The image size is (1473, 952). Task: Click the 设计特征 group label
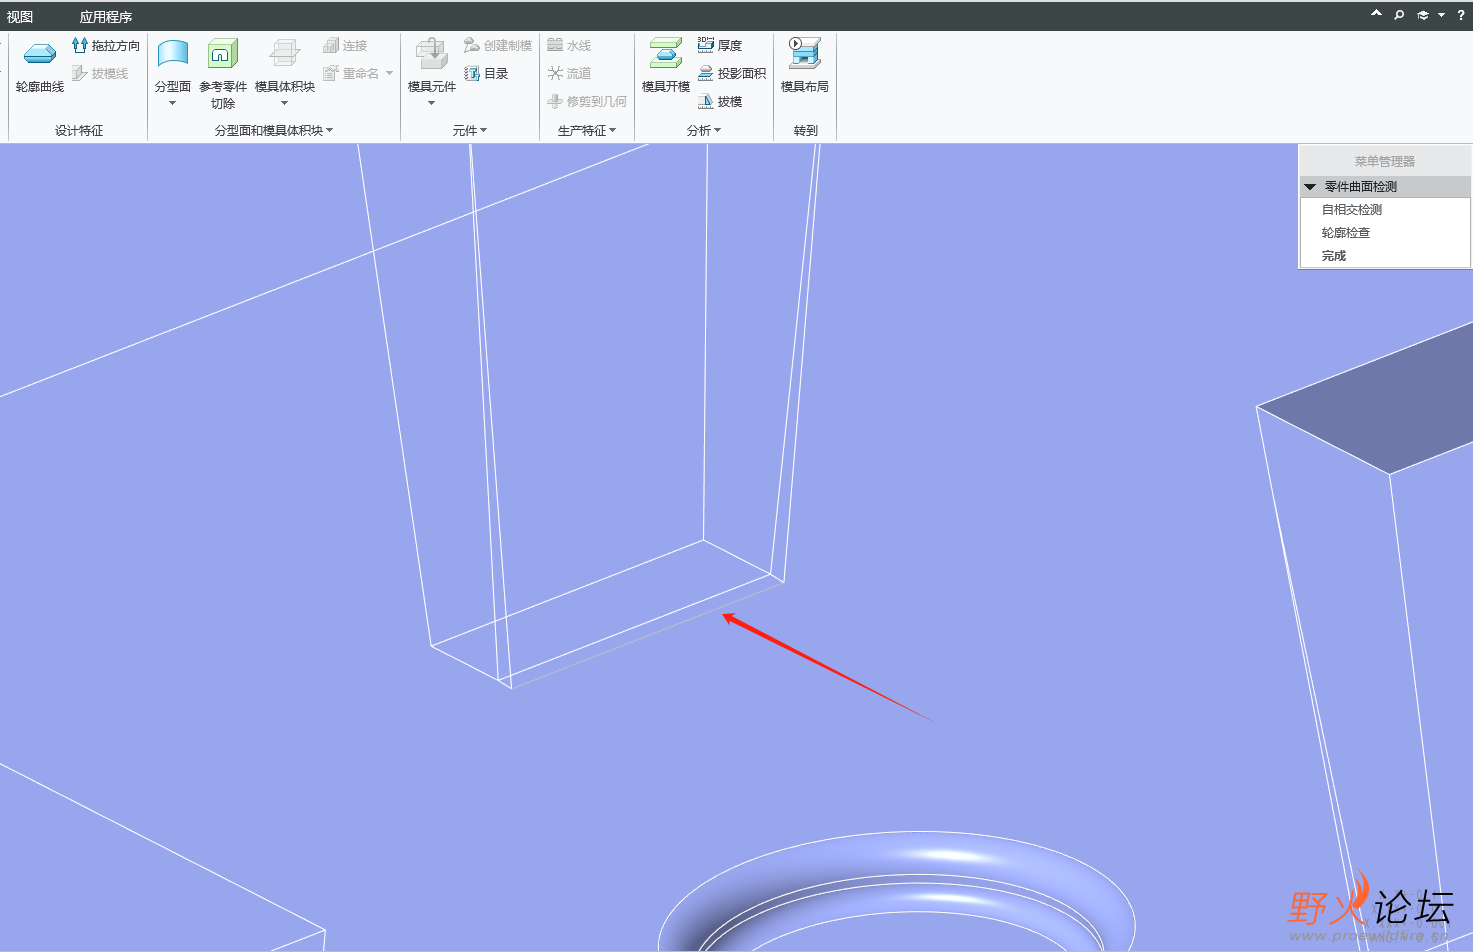[x=79, y=130]
